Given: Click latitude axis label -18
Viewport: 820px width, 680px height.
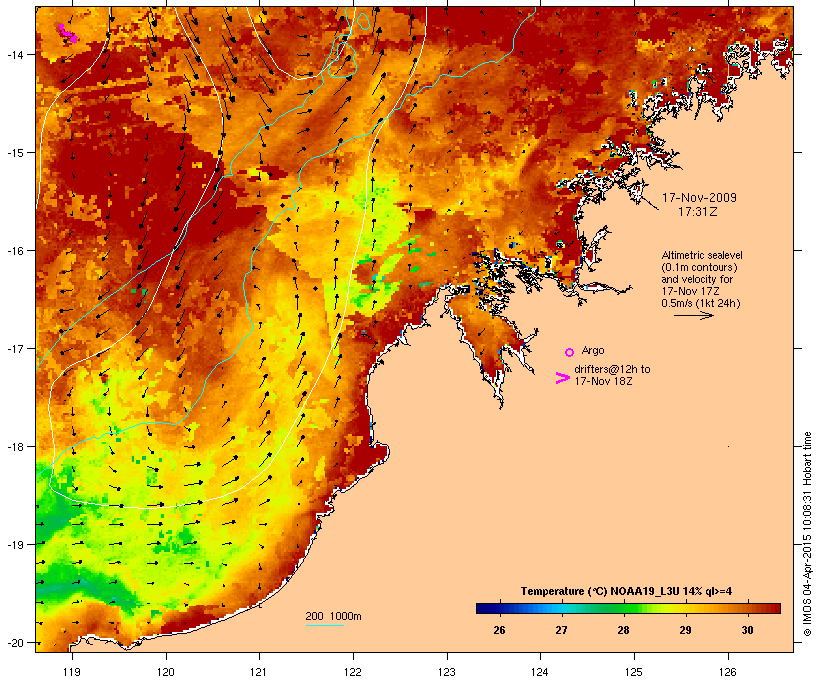Looking at the screenshot, I should pyautogui.click(x=15, y=447).
